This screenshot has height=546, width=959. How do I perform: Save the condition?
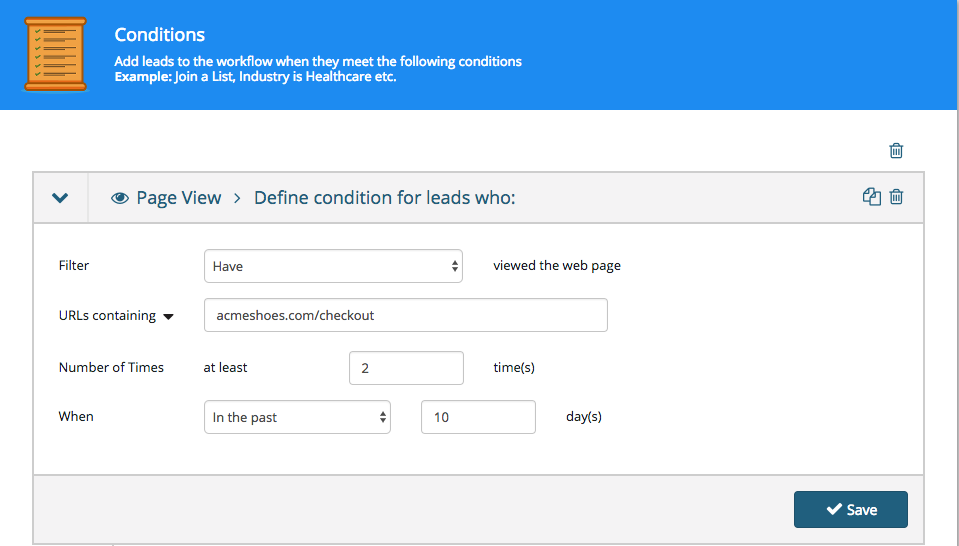pos(851,509)
